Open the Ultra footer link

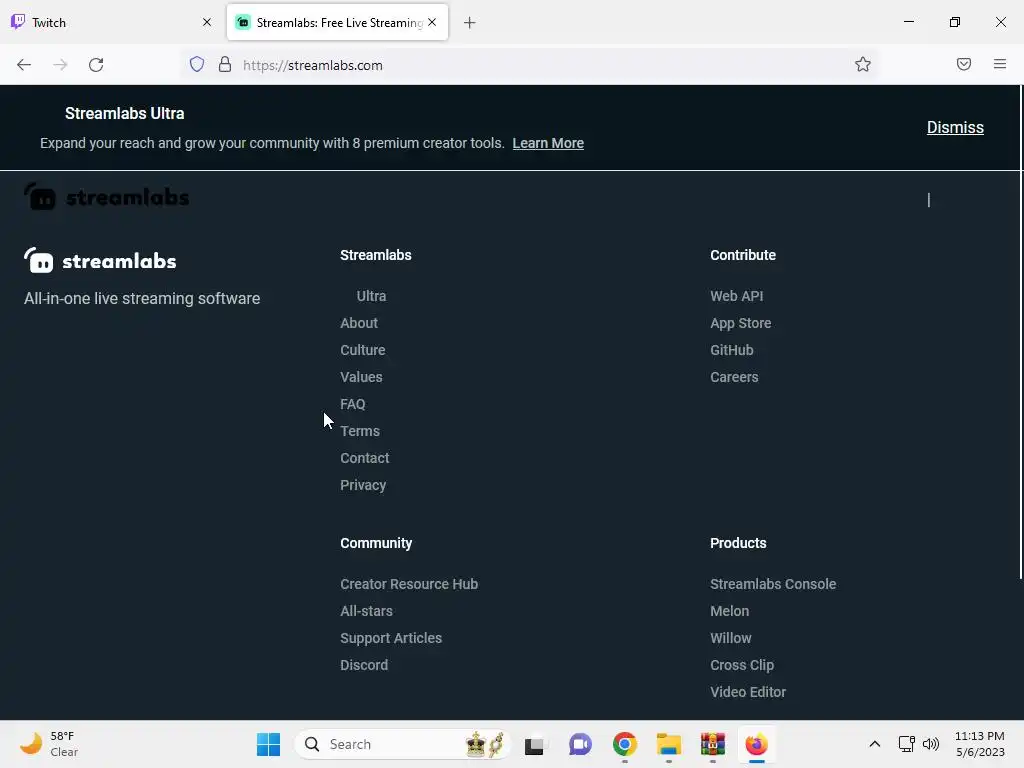371,296
